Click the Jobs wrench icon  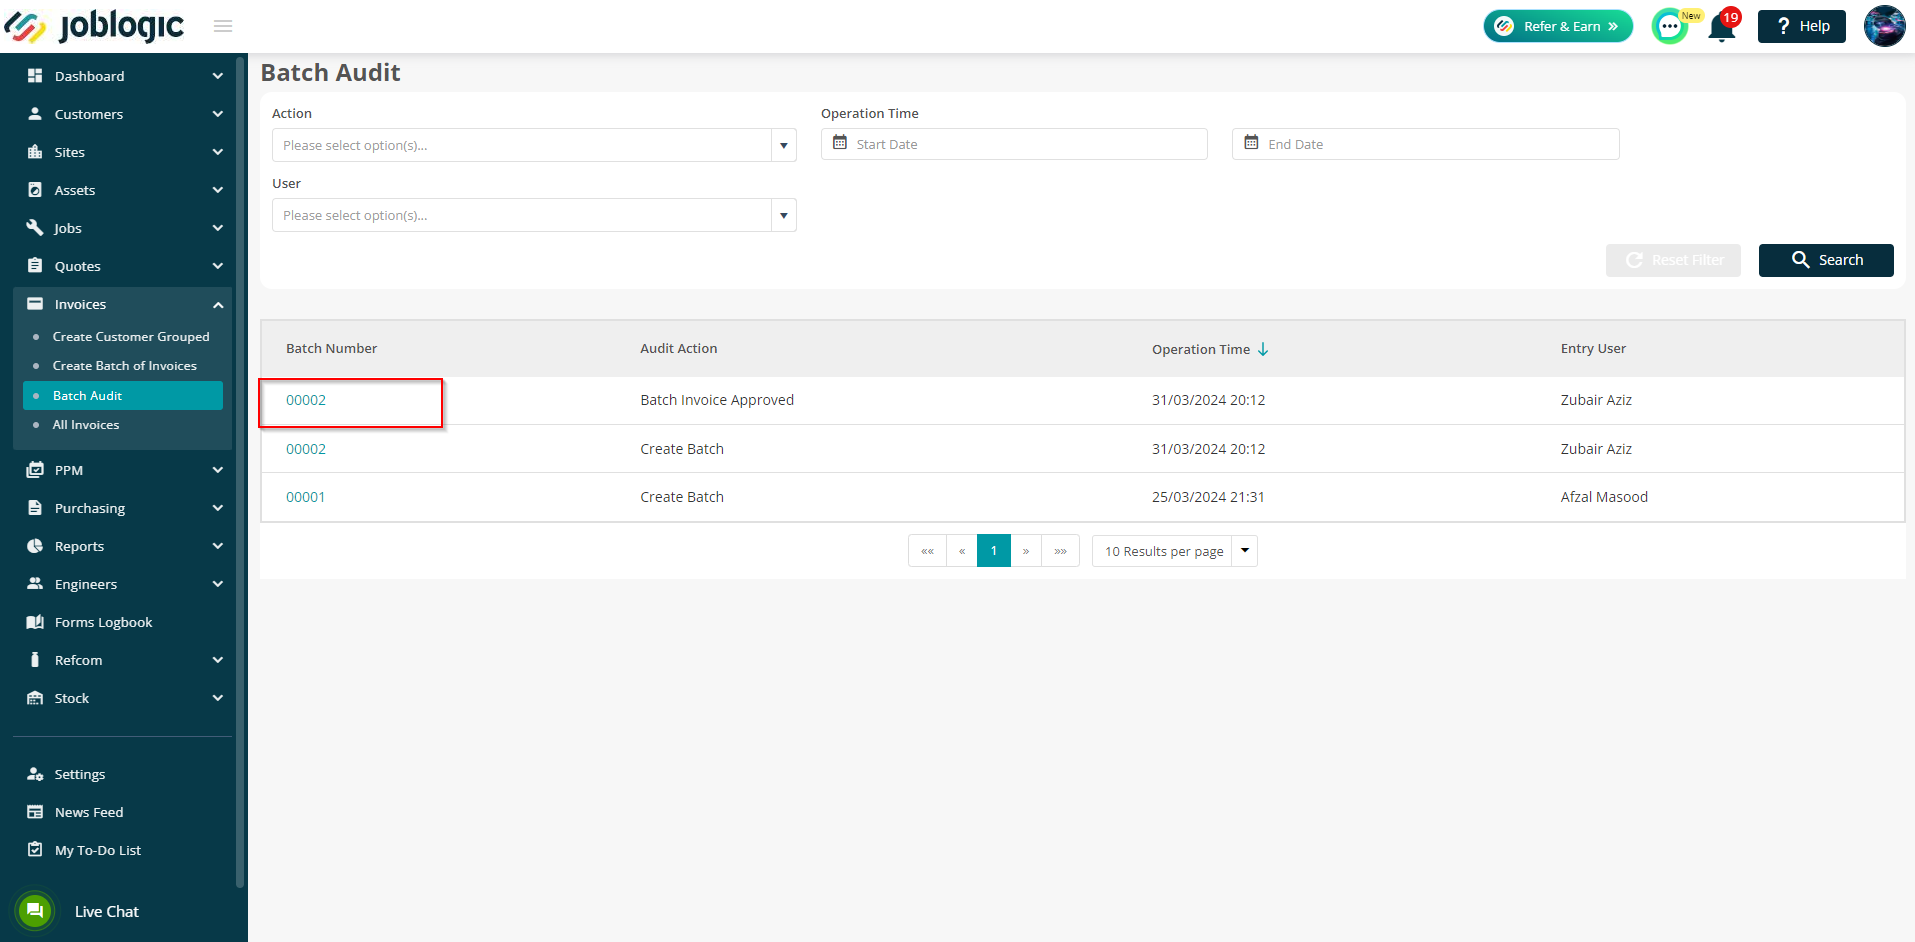click(x=35, y=228)
